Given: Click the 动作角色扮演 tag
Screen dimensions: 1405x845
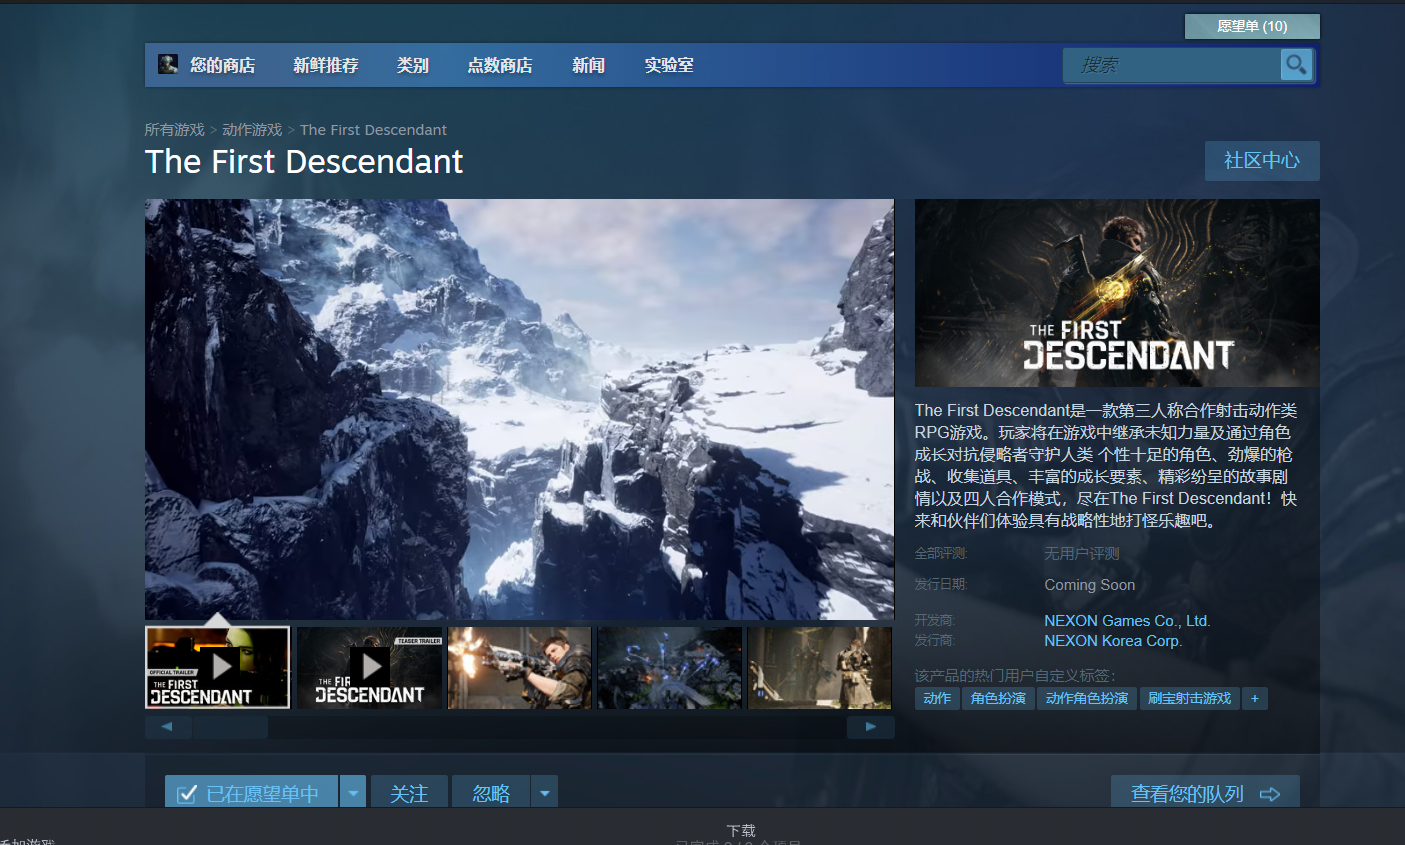Looking at the screenshot, I should coord(1087,698).
